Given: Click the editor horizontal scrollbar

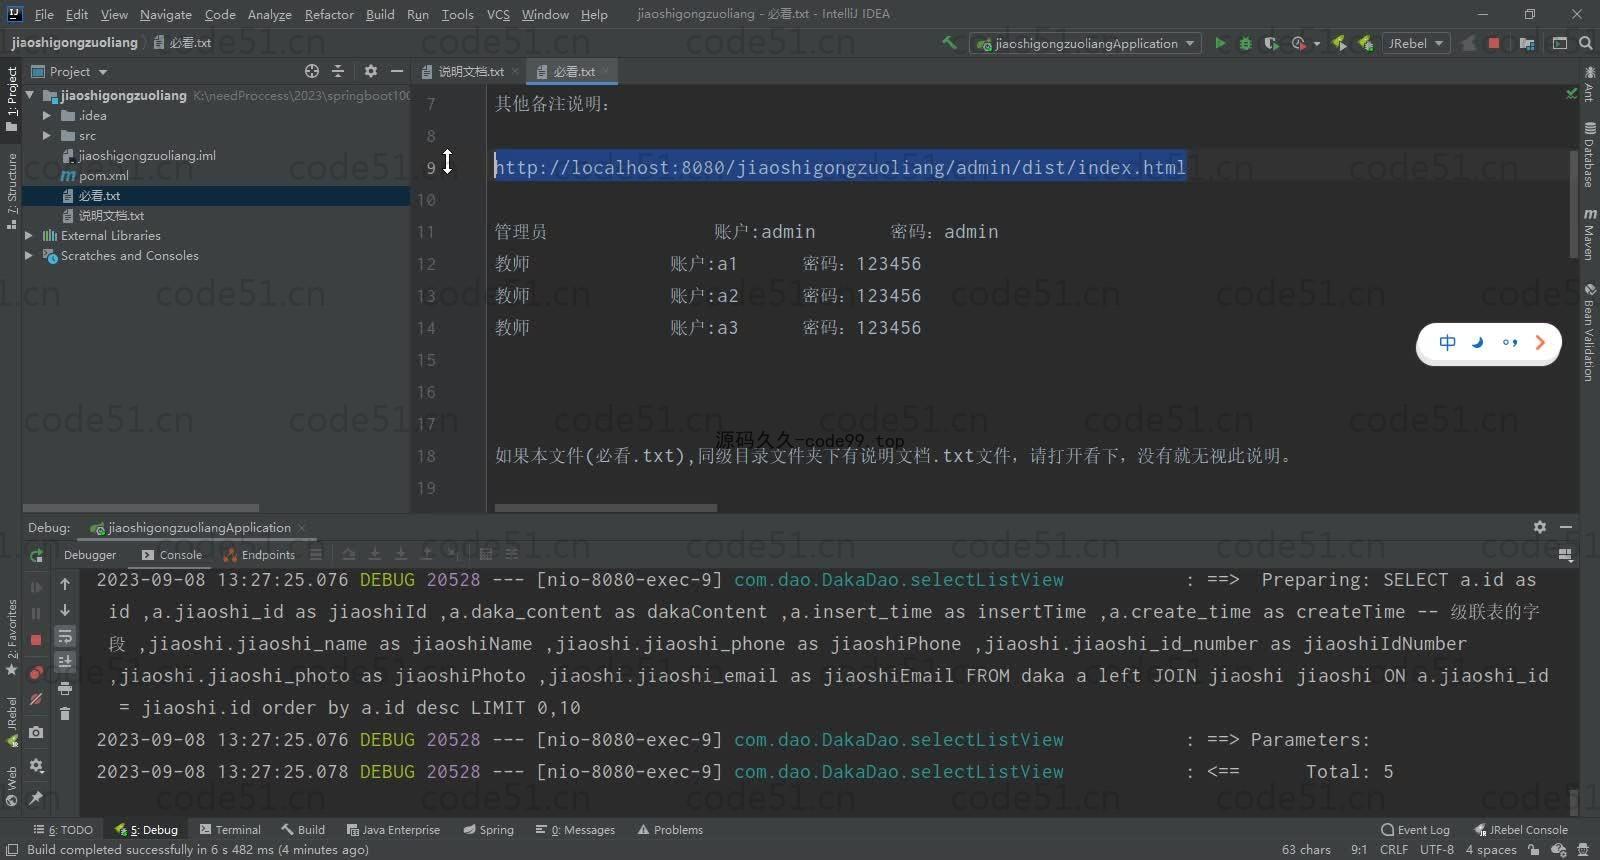Looking at the screenshot, I should coord(605,508).
